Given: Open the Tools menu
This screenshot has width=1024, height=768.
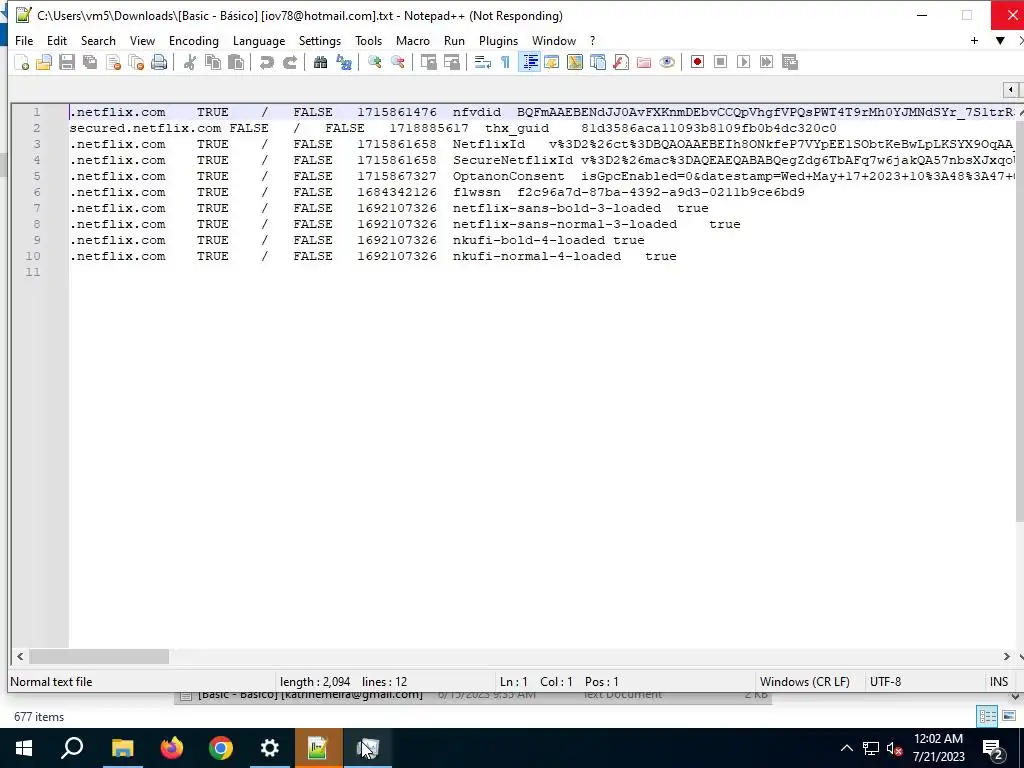Looking at the screenshot, I should coord(368,40).
